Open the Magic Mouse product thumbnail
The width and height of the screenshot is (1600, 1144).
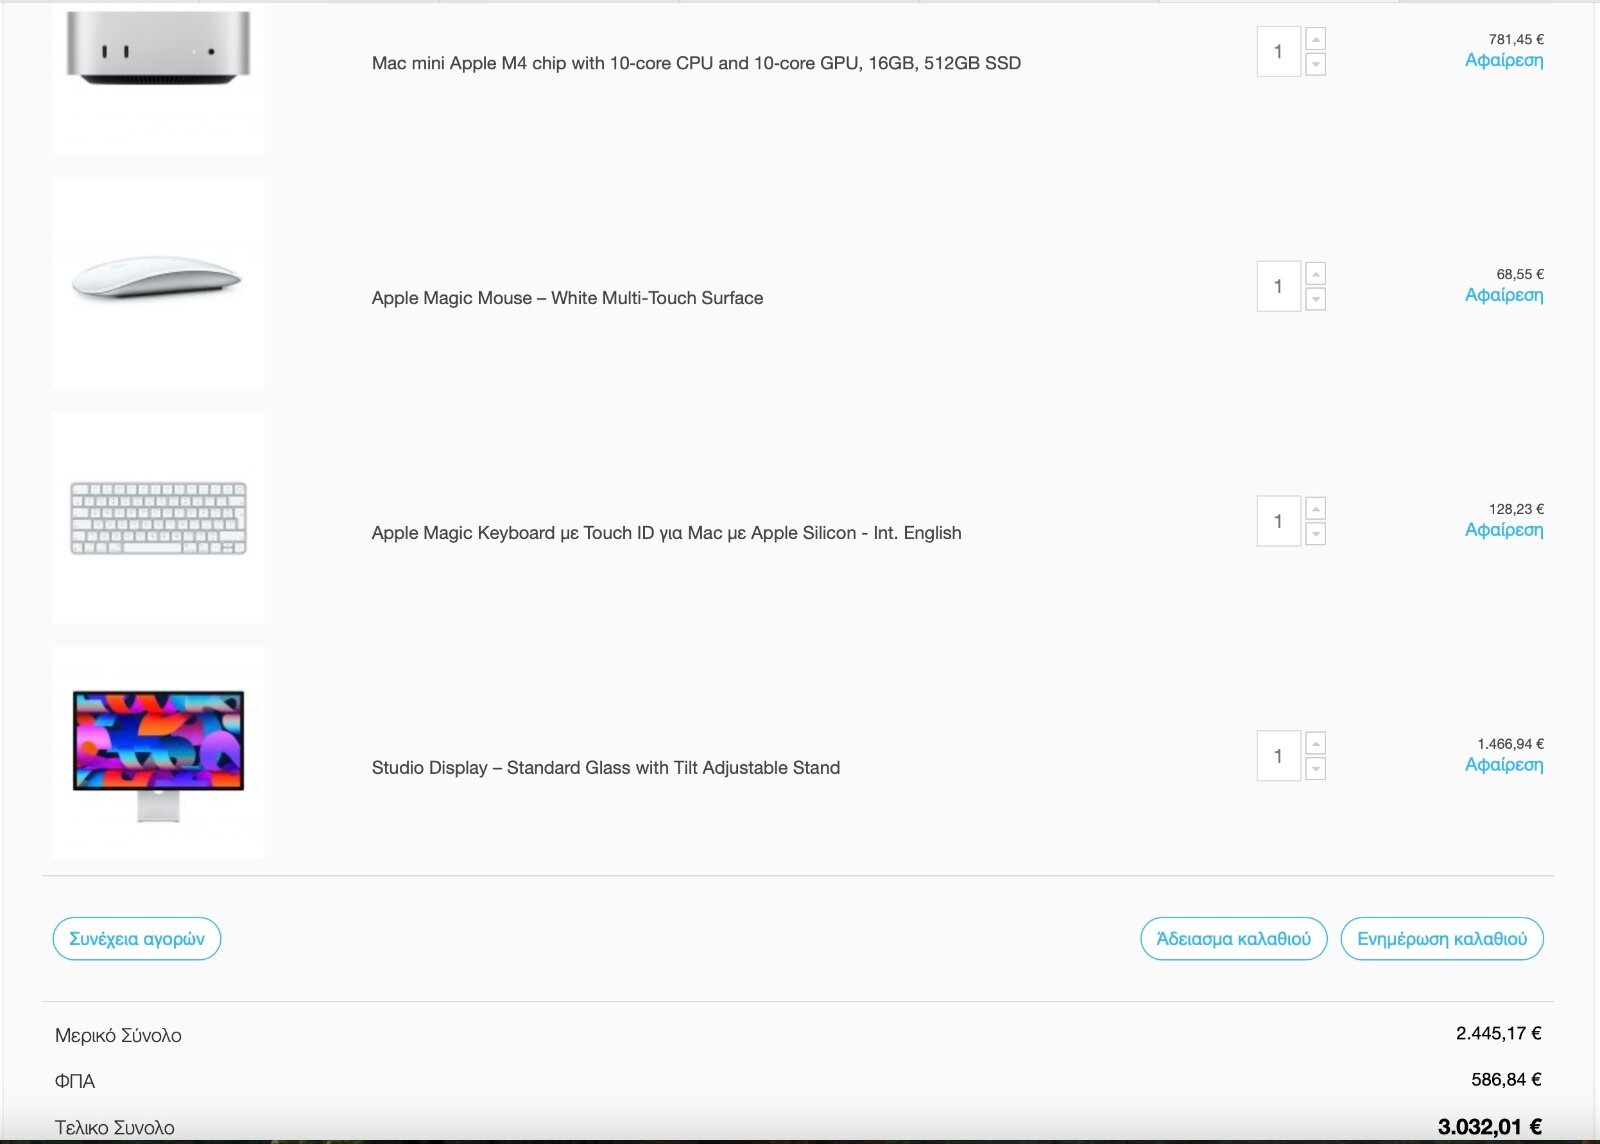click(x=158, y=283)
